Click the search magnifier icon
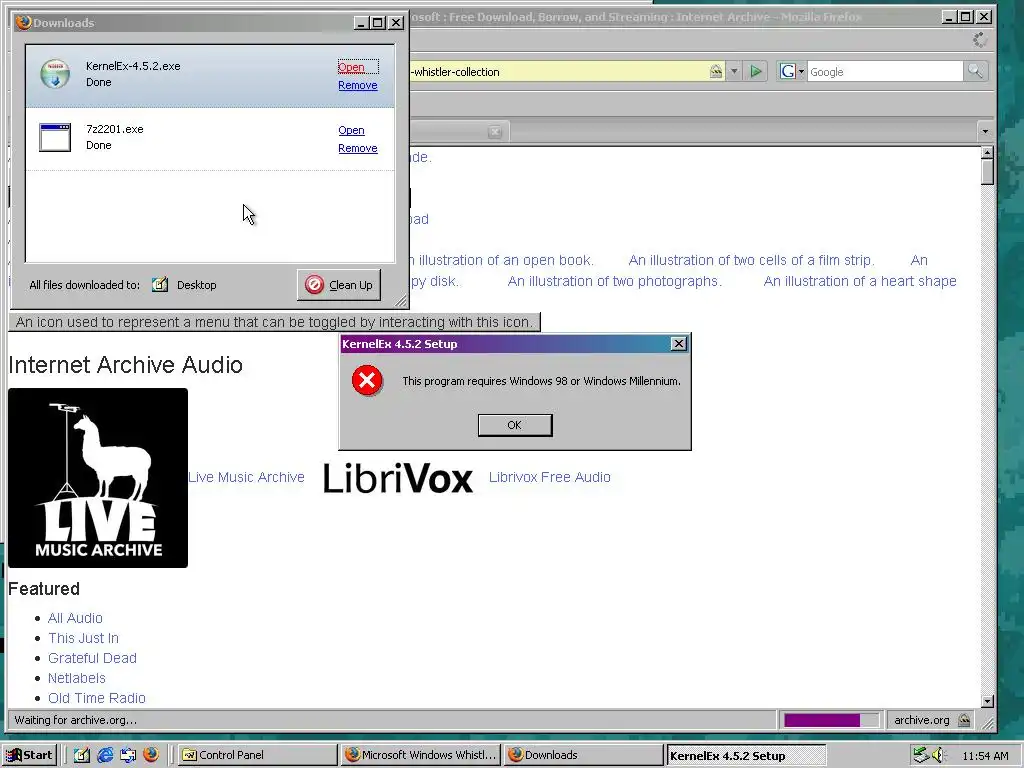 (975, 71)
